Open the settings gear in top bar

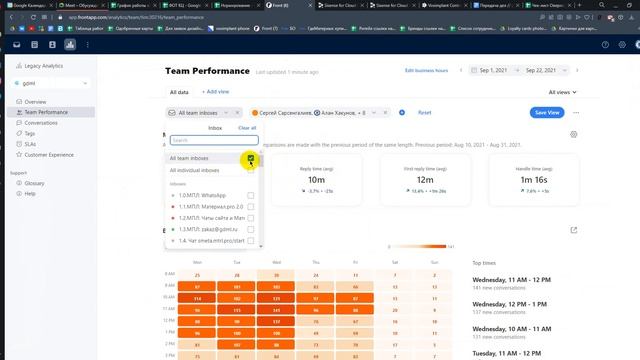pos(622,45)
